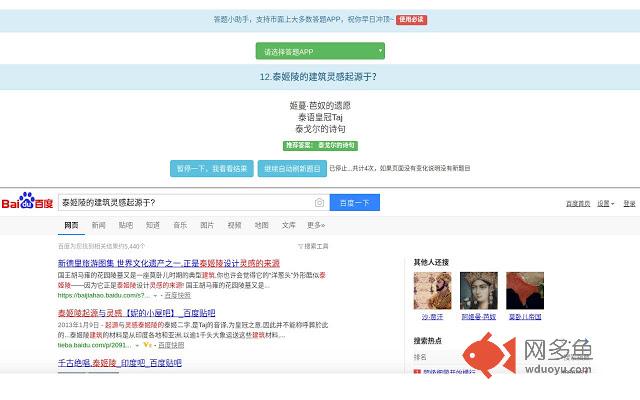Click the 登录 link

629,203
